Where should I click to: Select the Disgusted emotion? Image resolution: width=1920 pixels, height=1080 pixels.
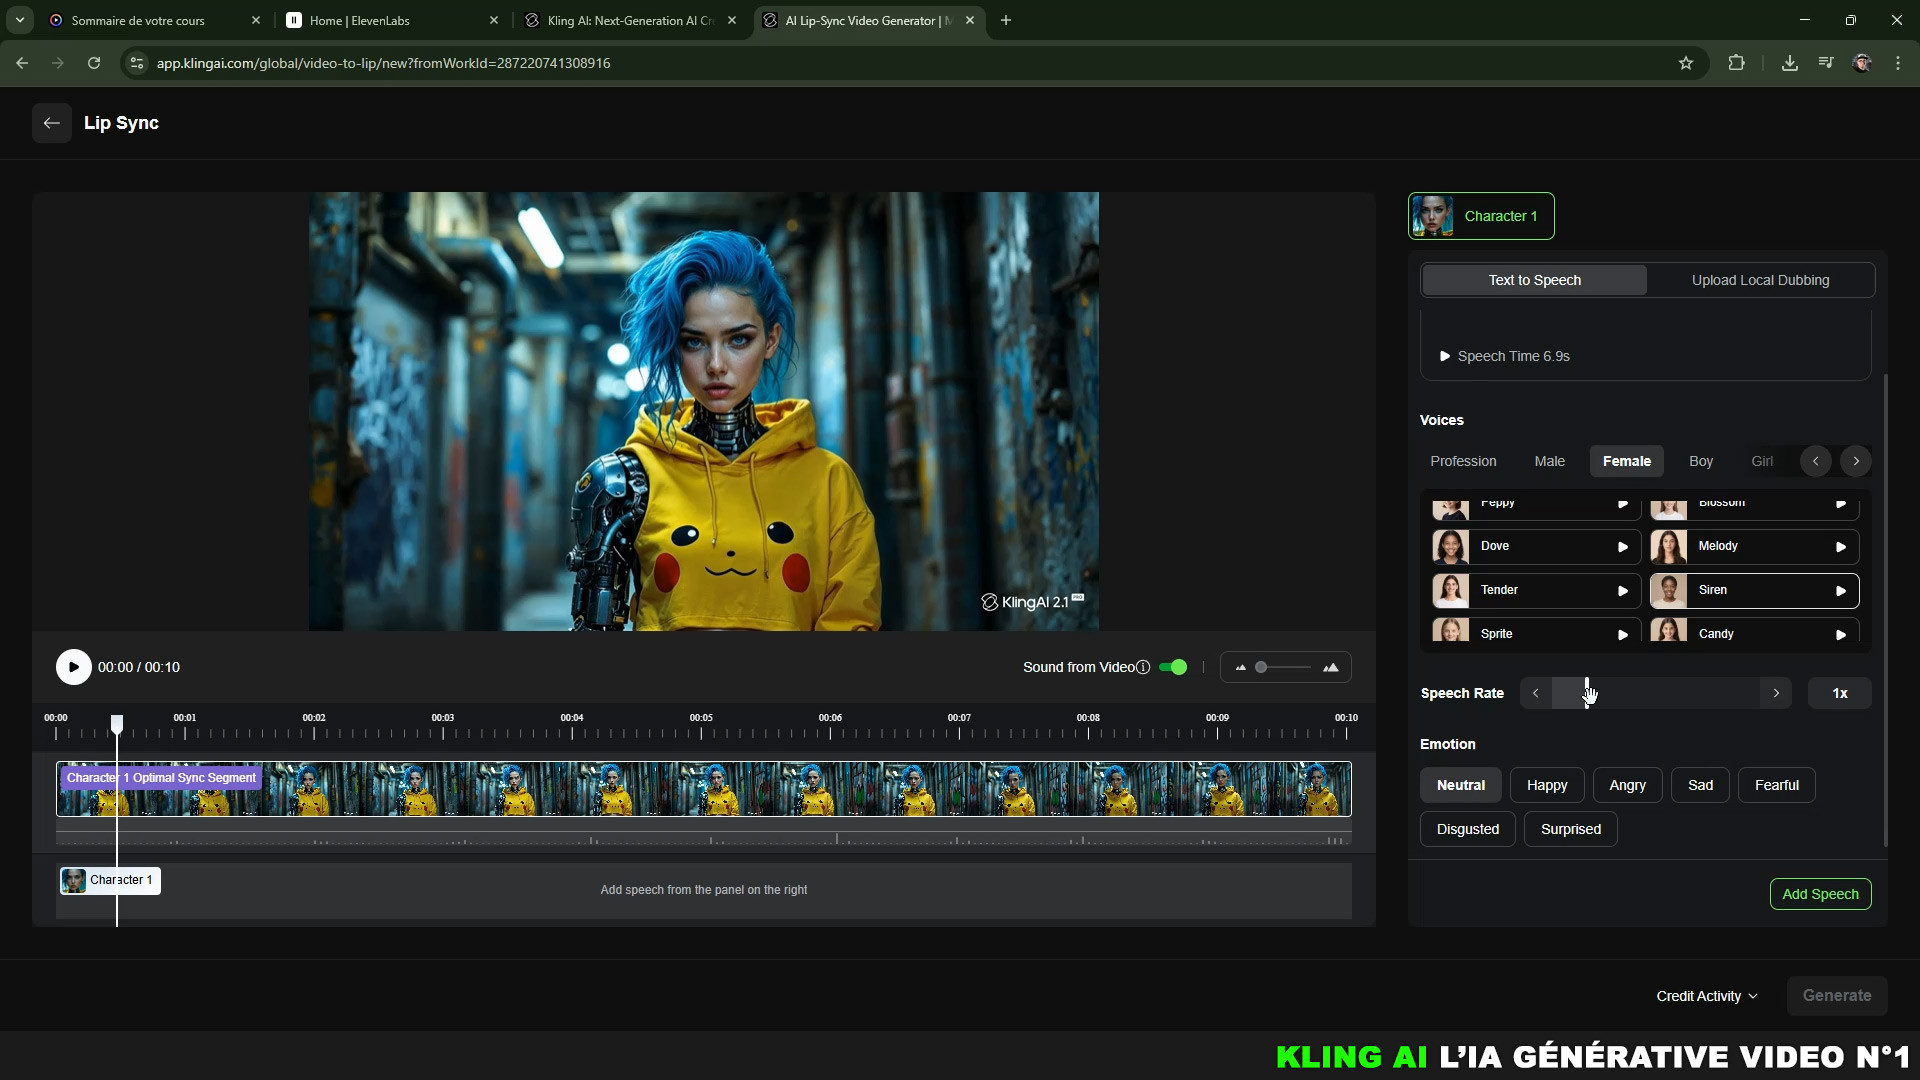point(1467,829)
